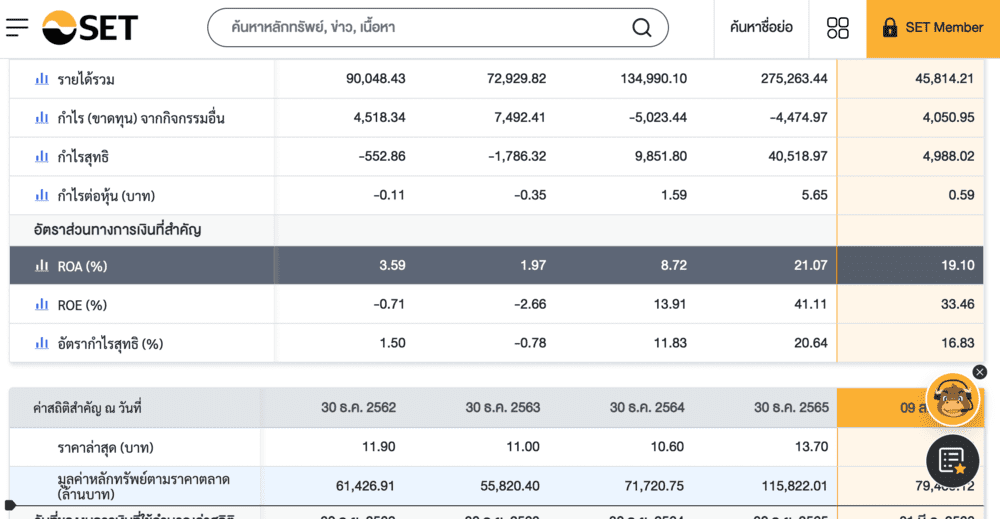Click chart icon beside กำไรต่อหุ้น (บาท)
This screenshot has height=519, width=1000.
pyautogui.click(x=42, y=196)
